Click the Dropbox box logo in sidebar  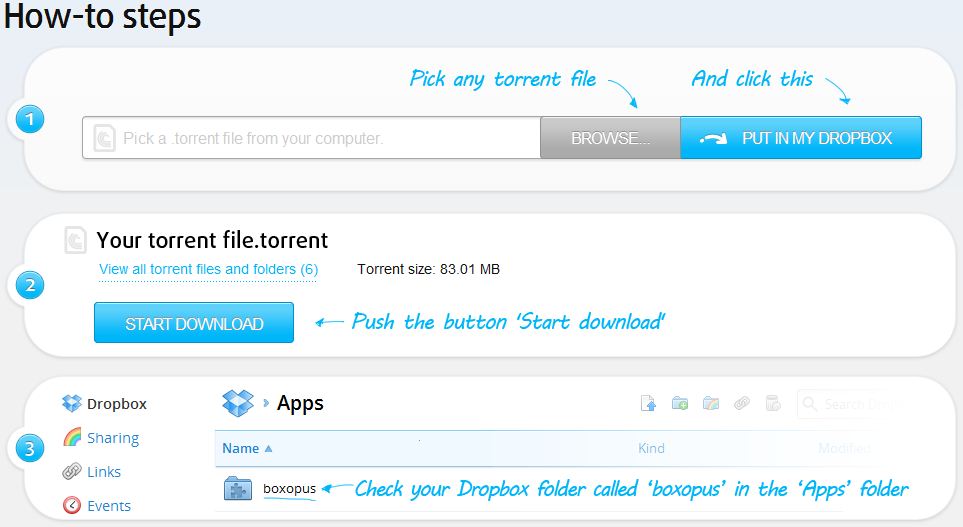[x=72, y=404]
